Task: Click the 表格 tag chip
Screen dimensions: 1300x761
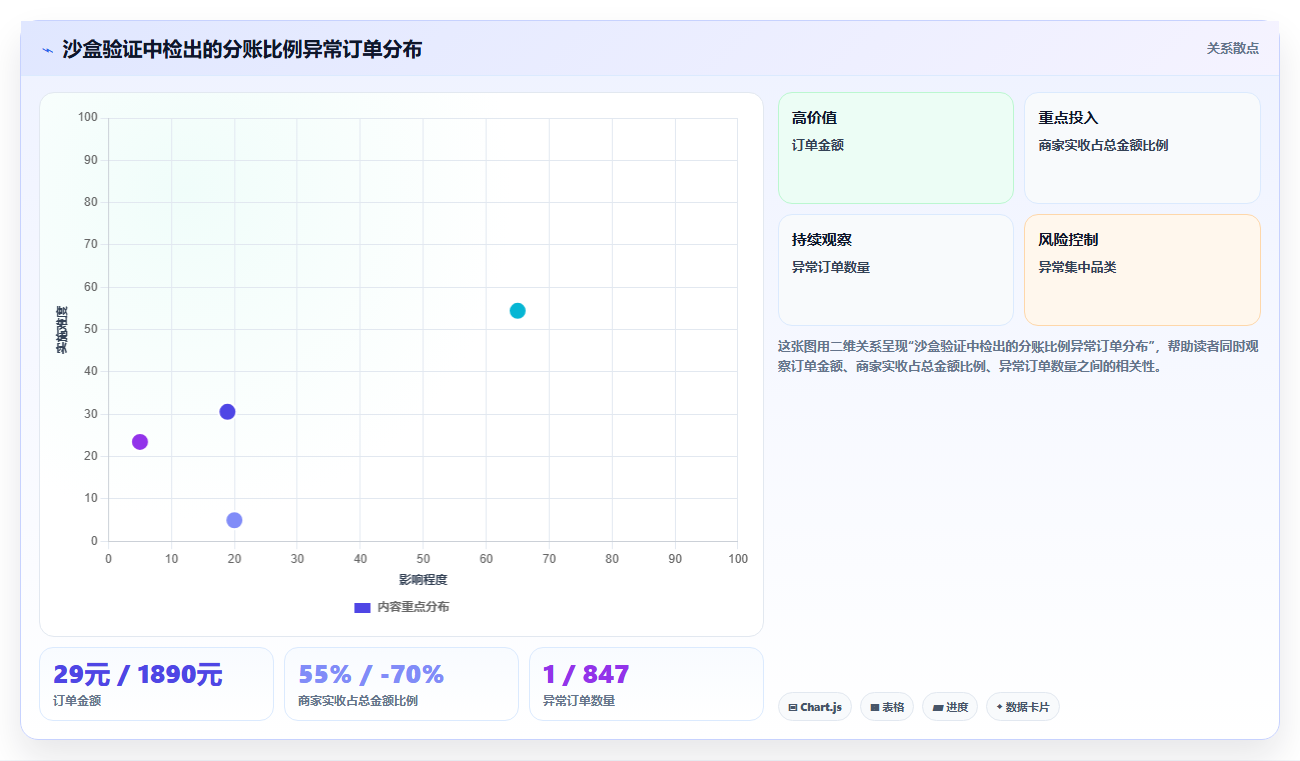Action: (x=887, y=707)
